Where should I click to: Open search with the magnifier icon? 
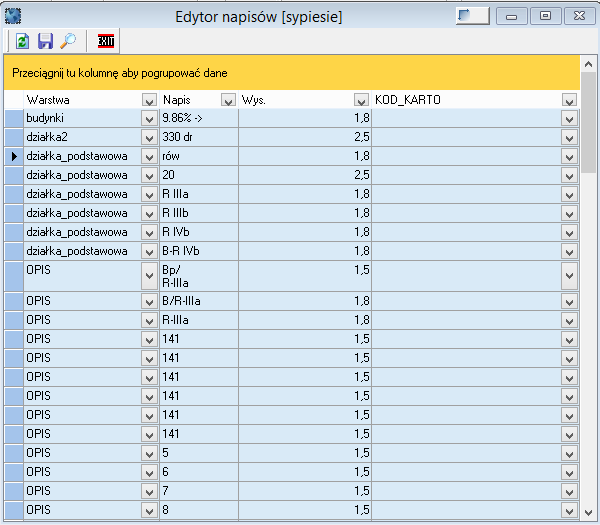click(x=68, y=41)
